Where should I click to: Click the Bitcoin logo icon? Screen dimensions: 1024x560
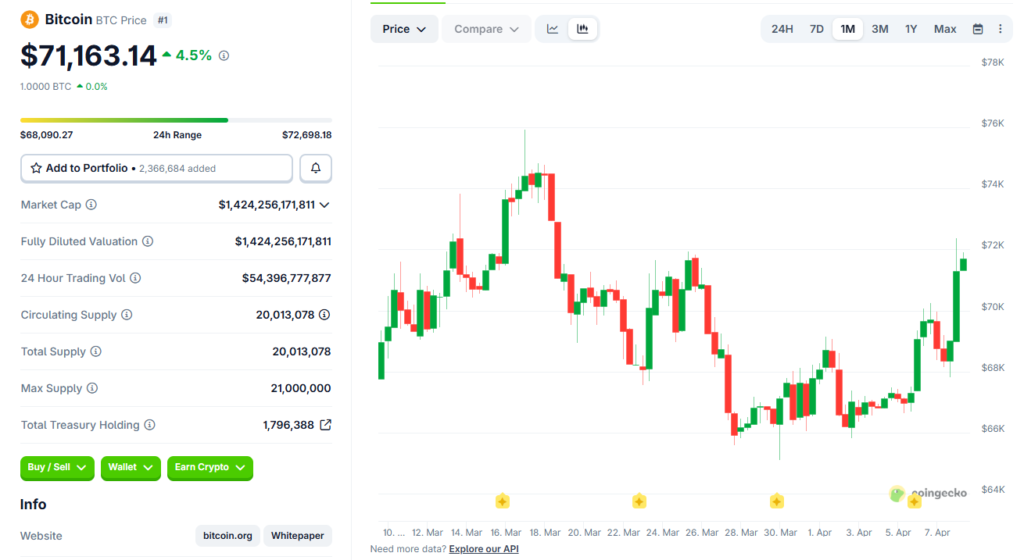(x=29, y=19)
